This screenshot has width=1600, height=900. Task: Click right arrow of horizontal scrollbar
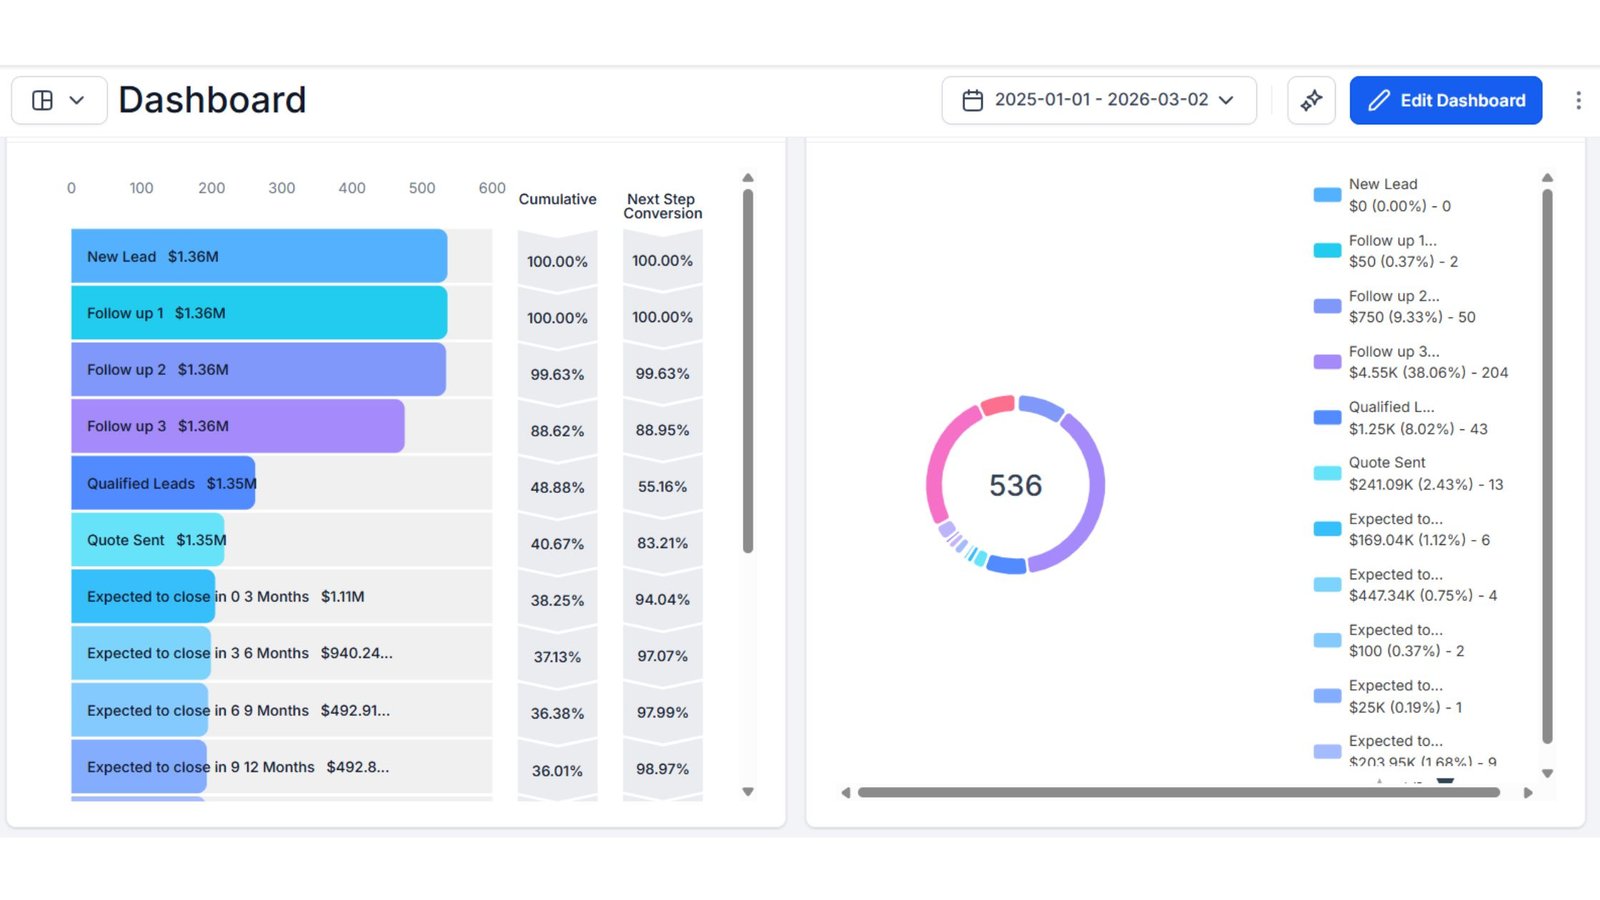[1527, 793]
